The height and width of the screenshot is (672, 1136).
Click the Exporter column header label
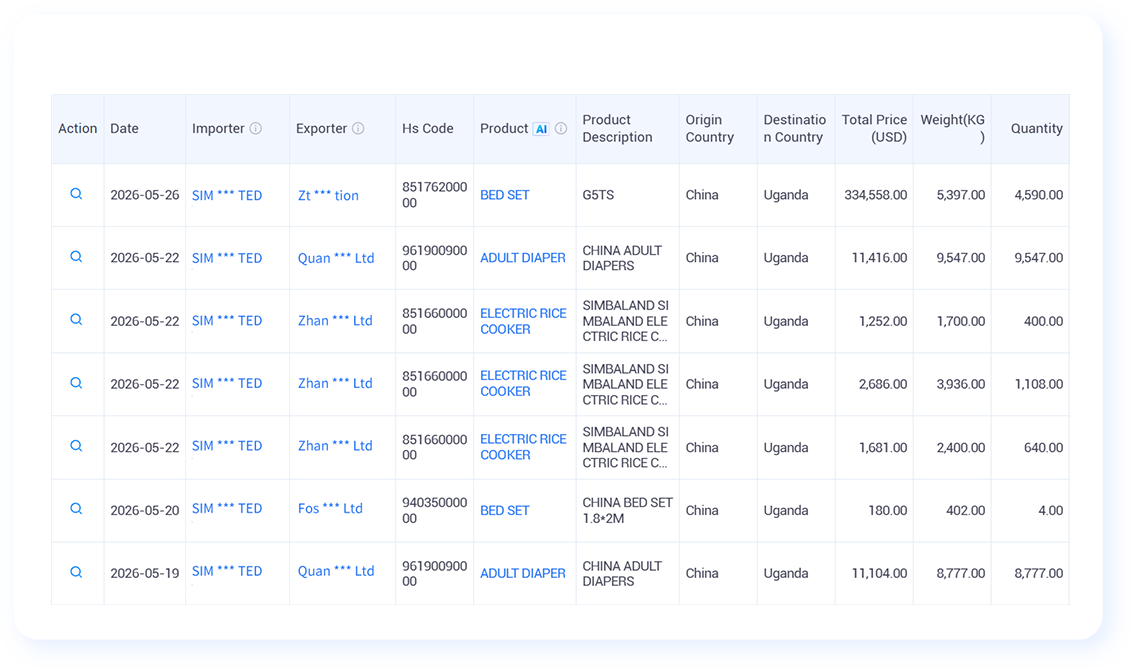point(322,128)
